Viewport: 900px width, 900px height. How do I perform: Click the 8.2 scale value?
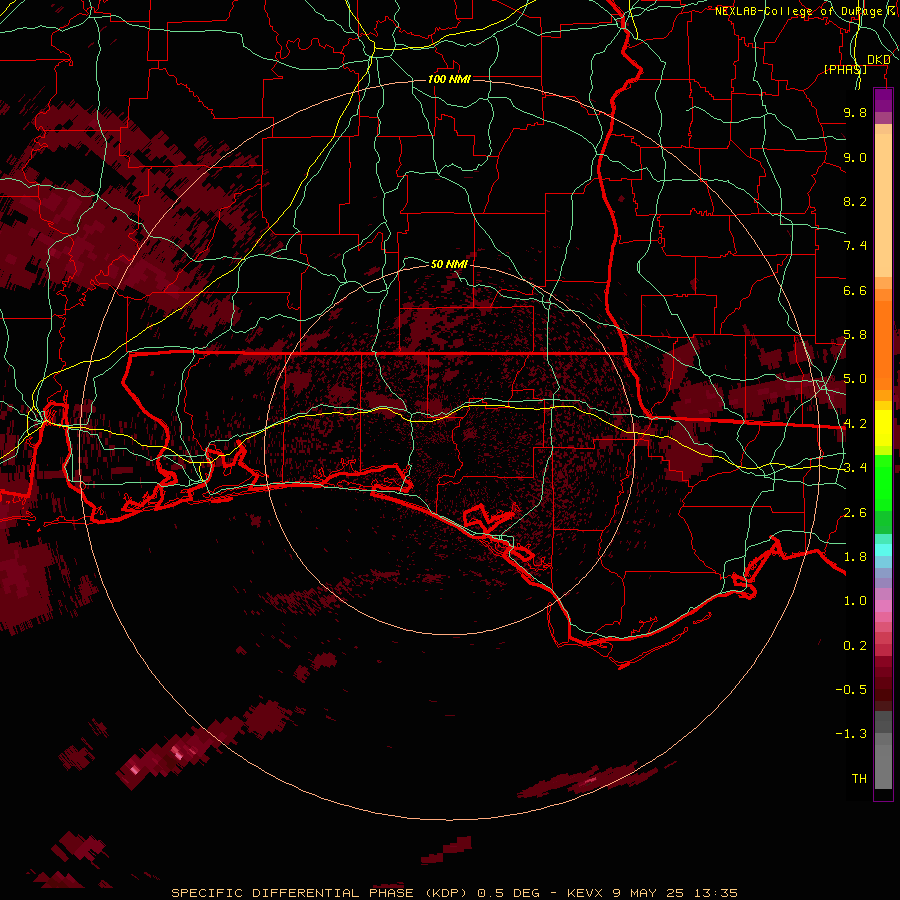click(x=855, y=201)
